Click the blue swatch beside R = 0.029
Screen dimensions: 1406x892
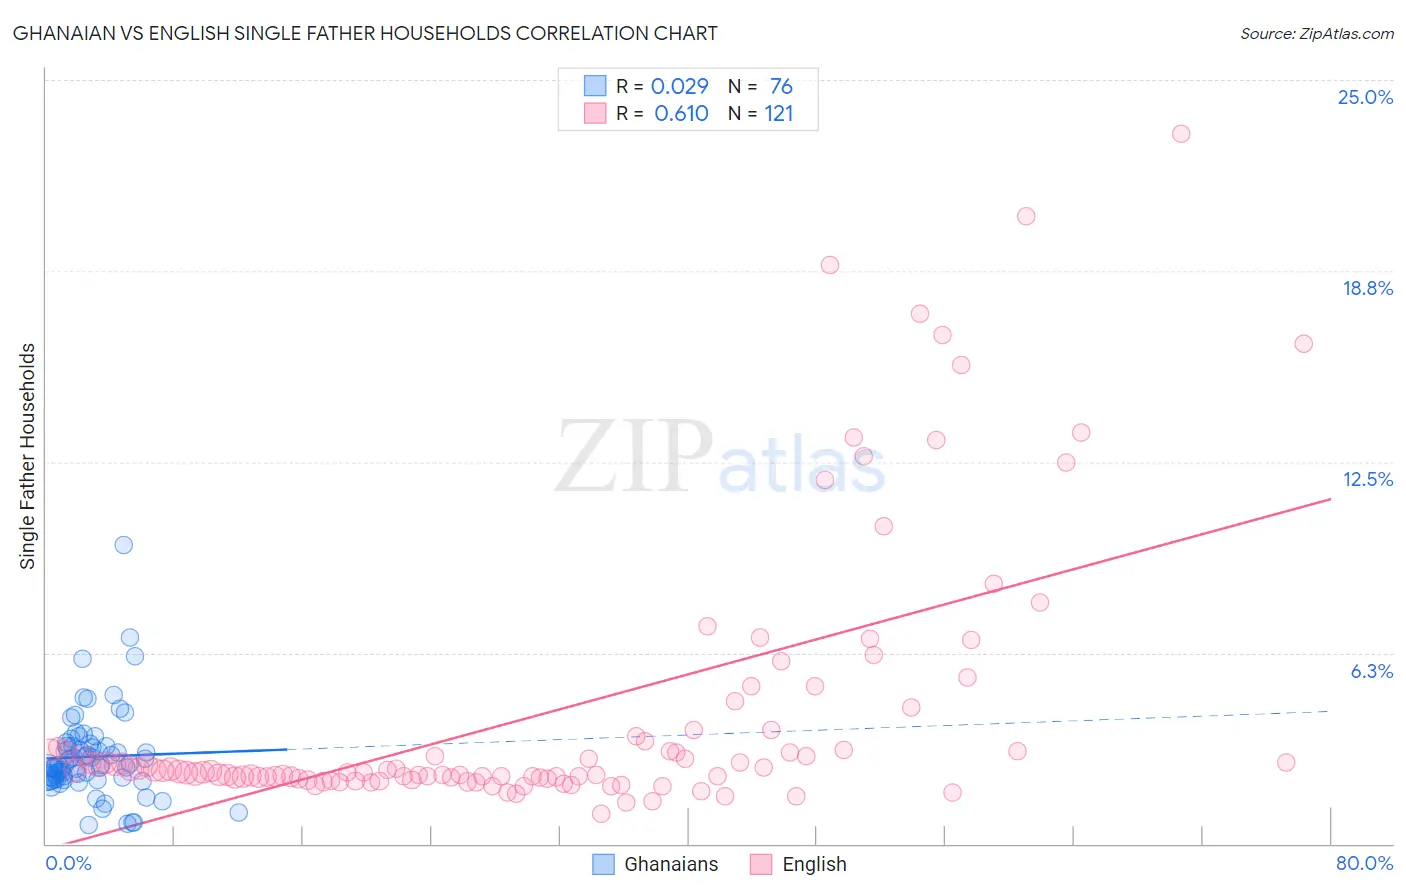[x=595, y=86]
